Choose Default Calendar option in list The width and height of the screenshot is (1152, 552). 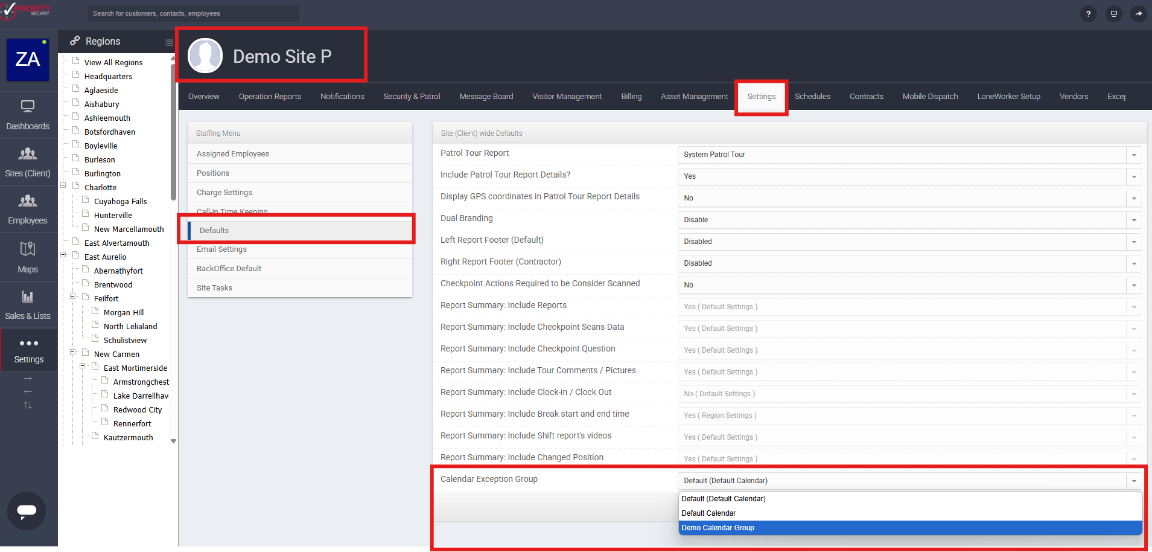[x=910, y=513]
